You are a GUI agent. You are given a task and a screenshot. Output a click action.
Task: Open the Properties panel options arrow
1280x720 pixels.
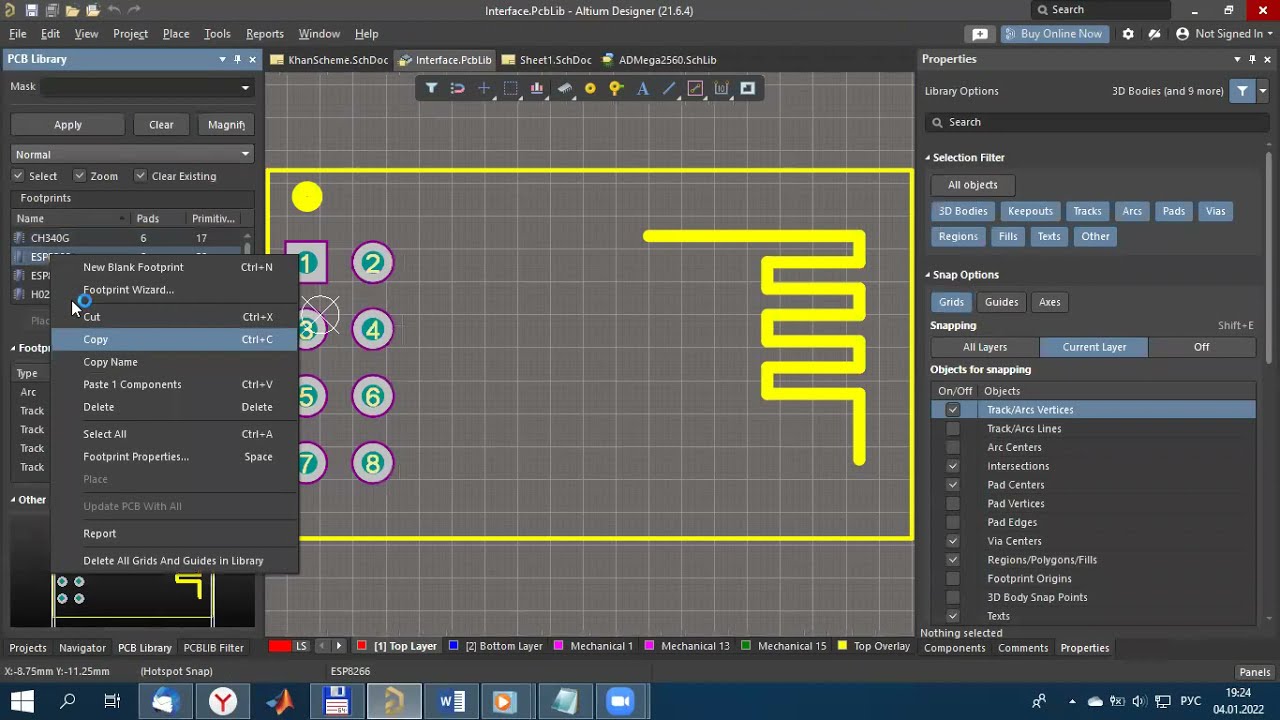(x=1238, y=59)
